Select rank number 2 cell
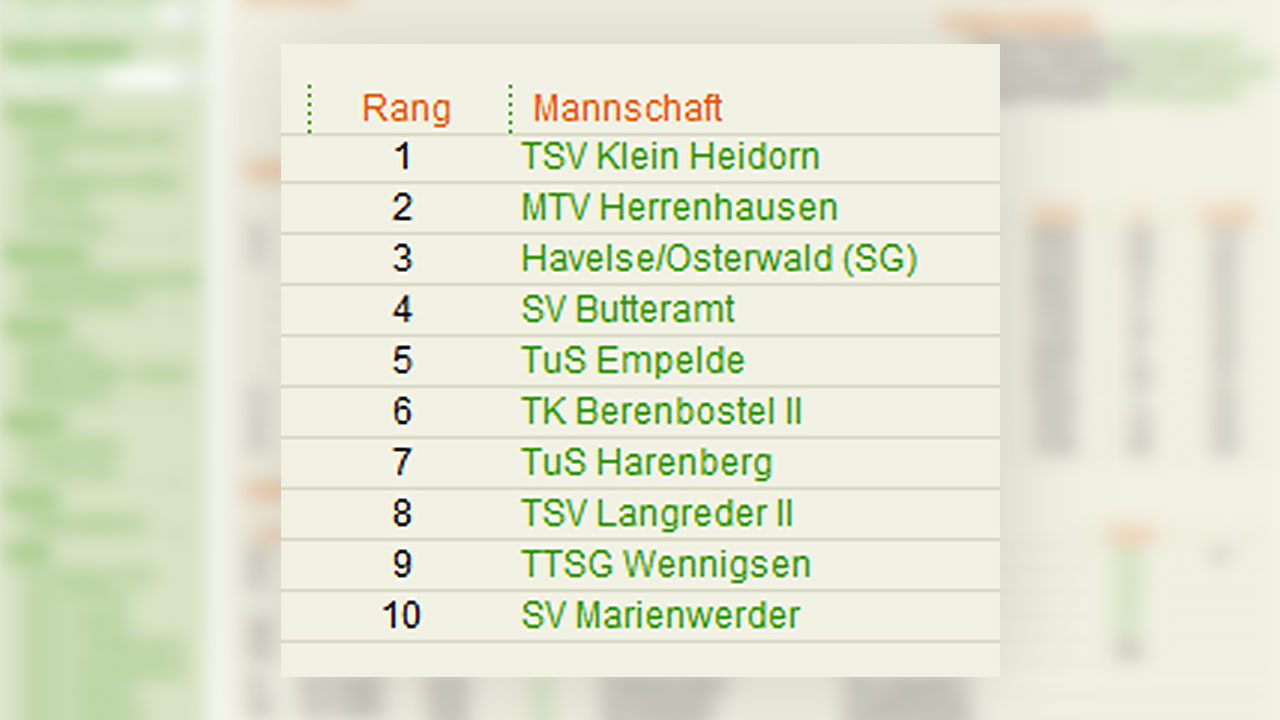This screenshot has width=1280, height=720. [402, 208]
